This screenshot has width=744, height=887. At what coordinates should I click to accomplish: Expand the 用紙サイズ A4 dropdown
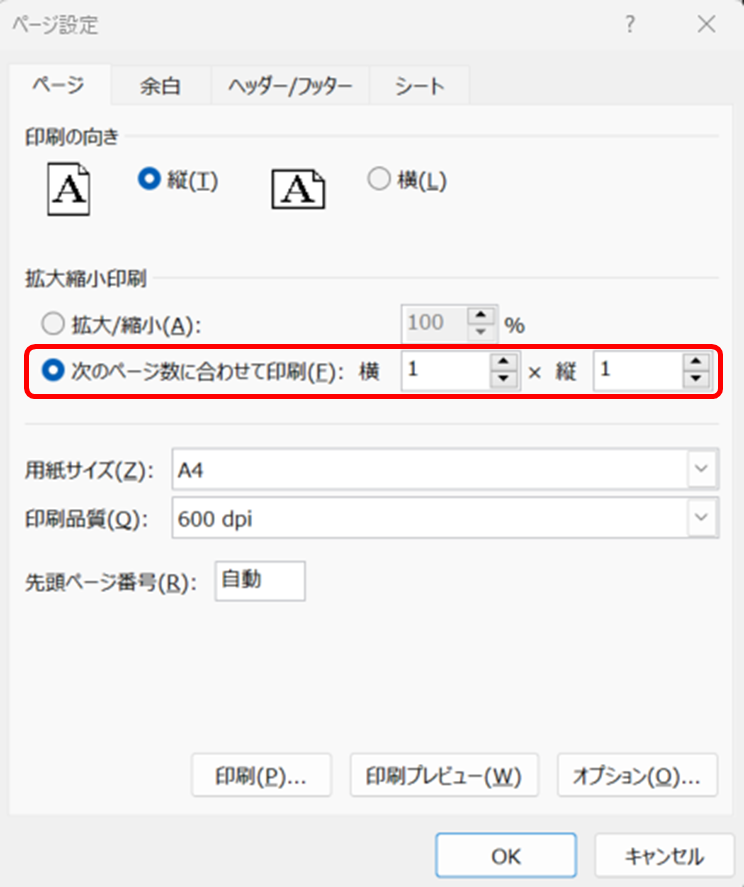[703, 468]
